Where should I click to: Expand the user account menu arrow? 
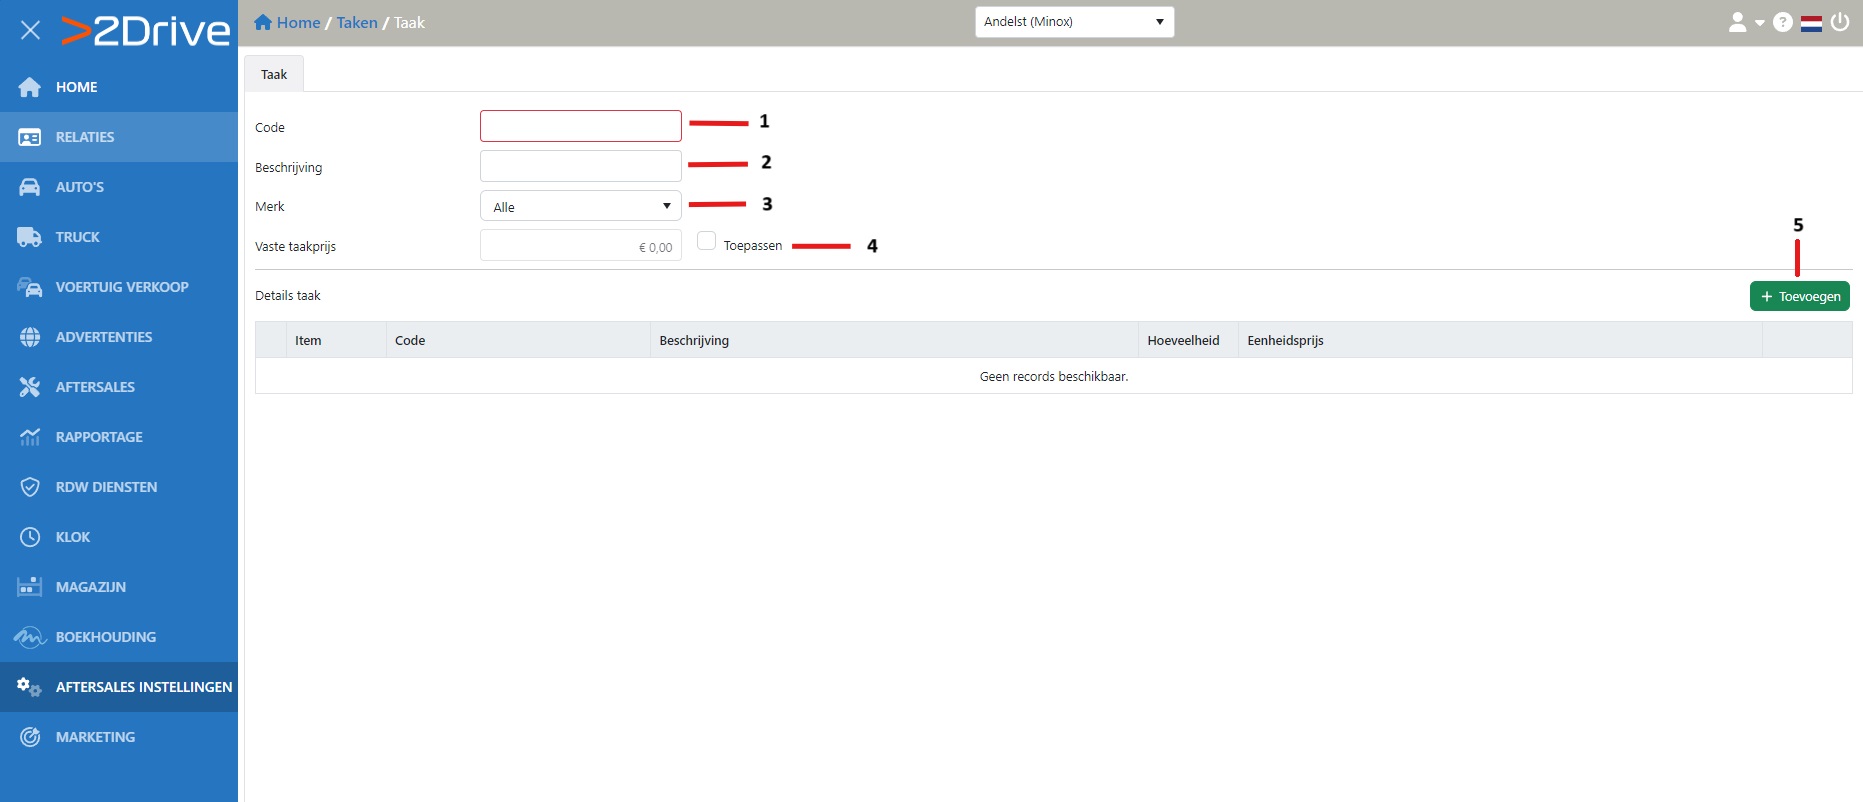click(x=1759, y=23)
